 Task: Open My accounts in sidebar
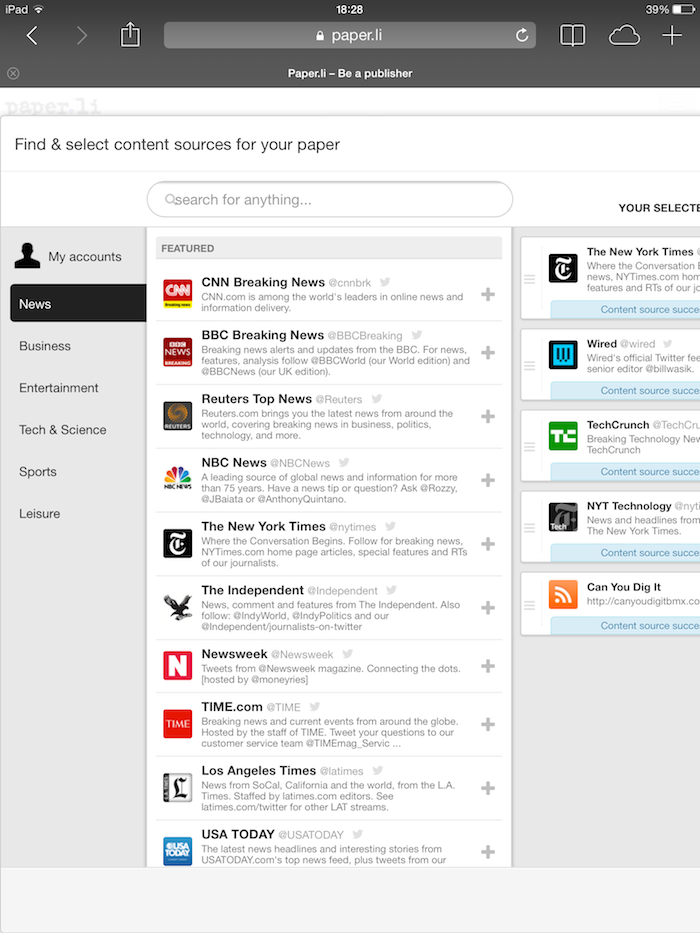pos(68,256)
